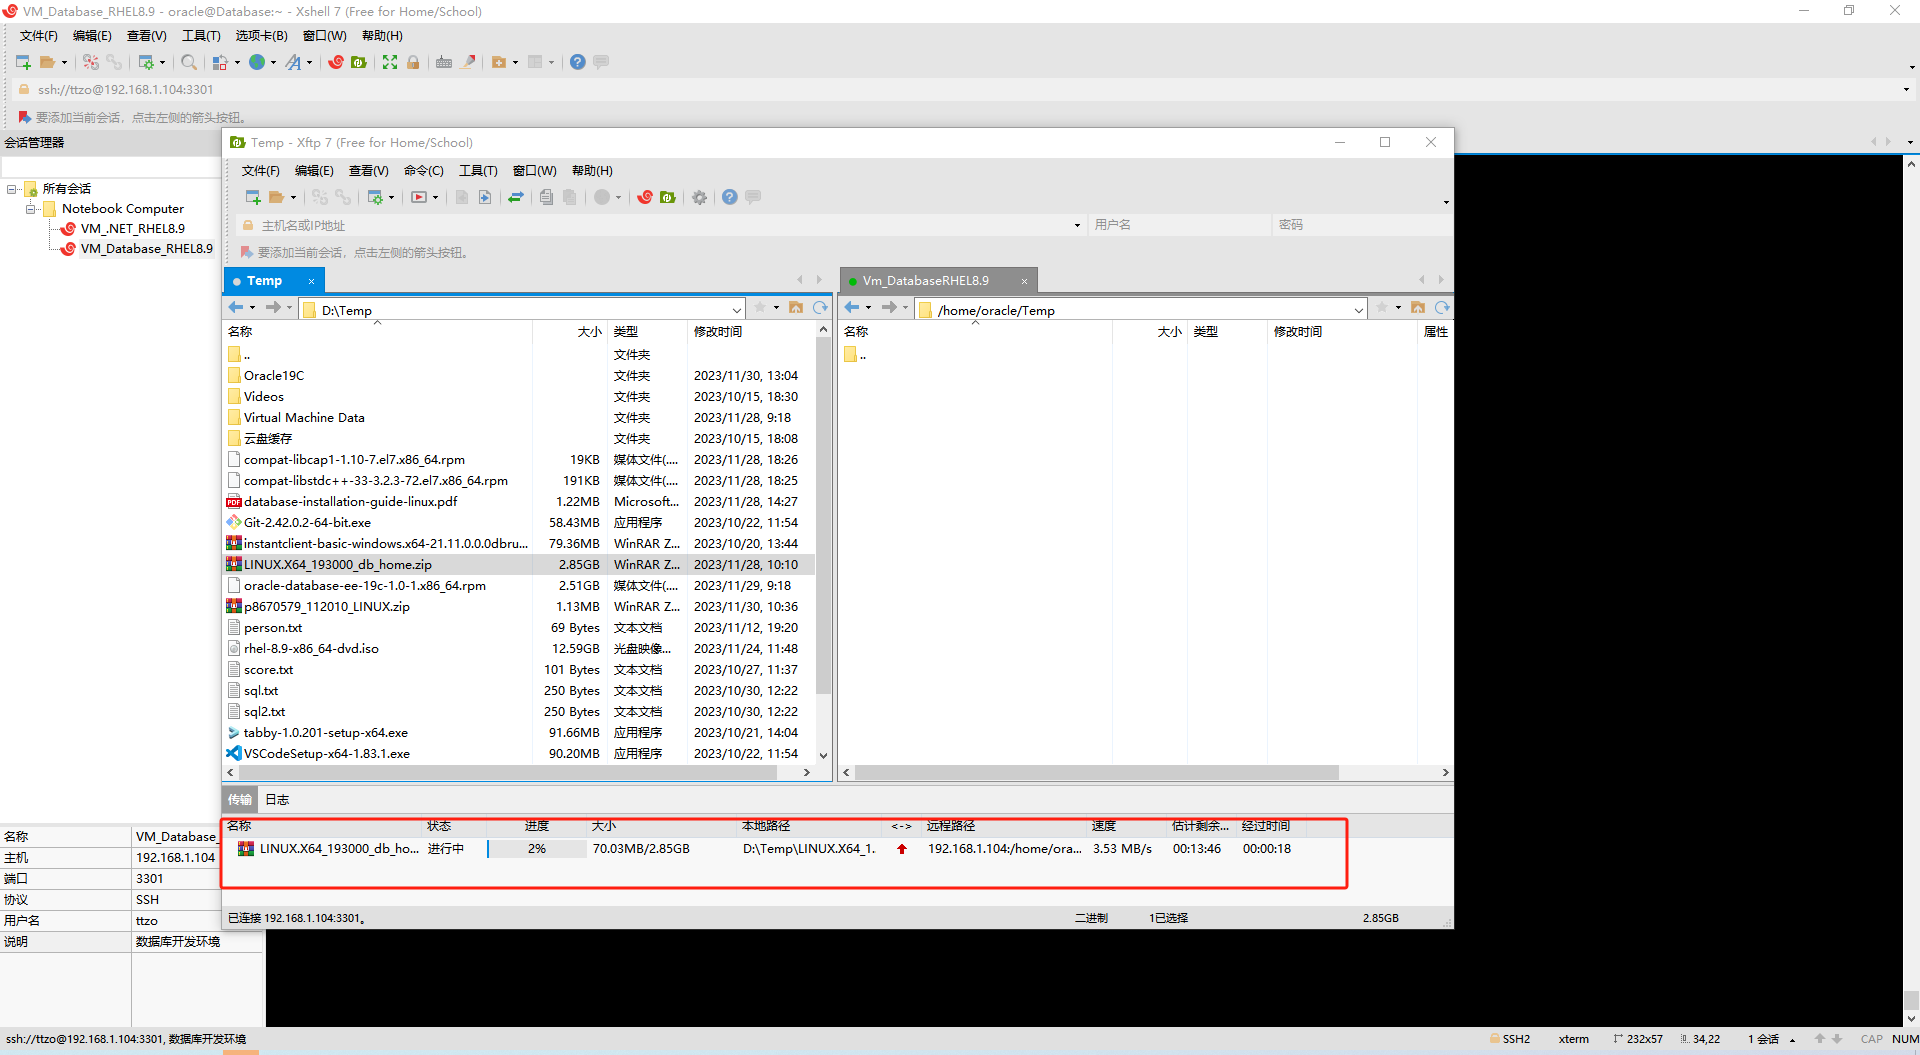
Task: Click Xshell help question mark icon
Action: tap(578, 62)
